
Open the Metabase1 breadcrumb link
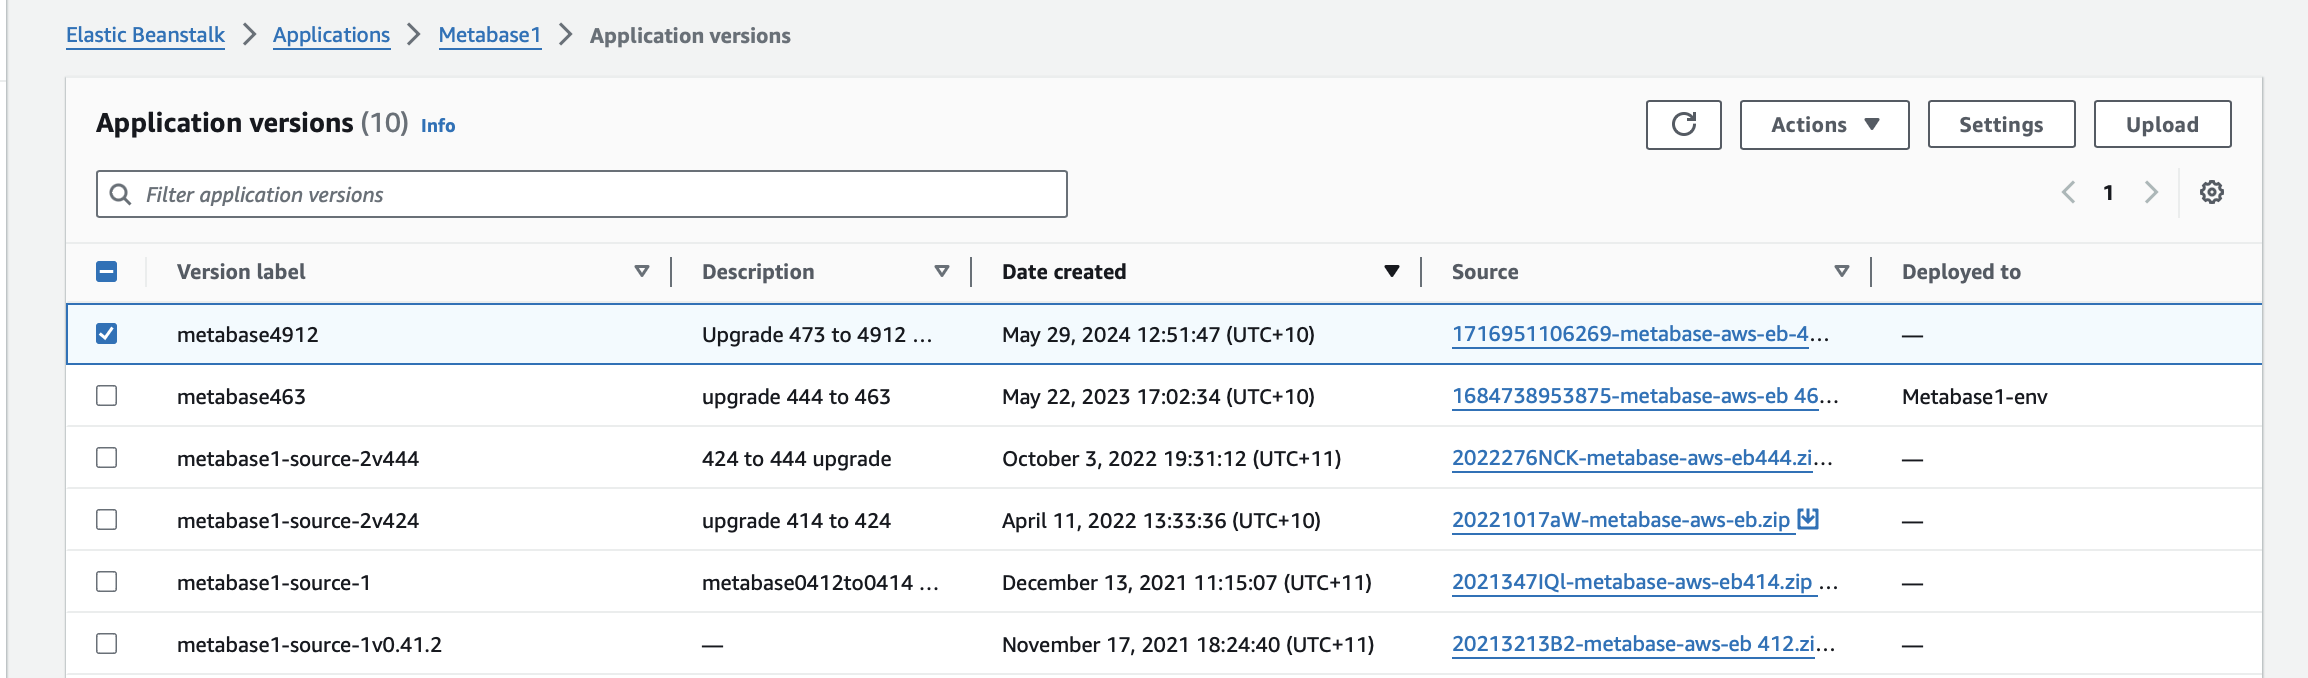coord(490,35)
